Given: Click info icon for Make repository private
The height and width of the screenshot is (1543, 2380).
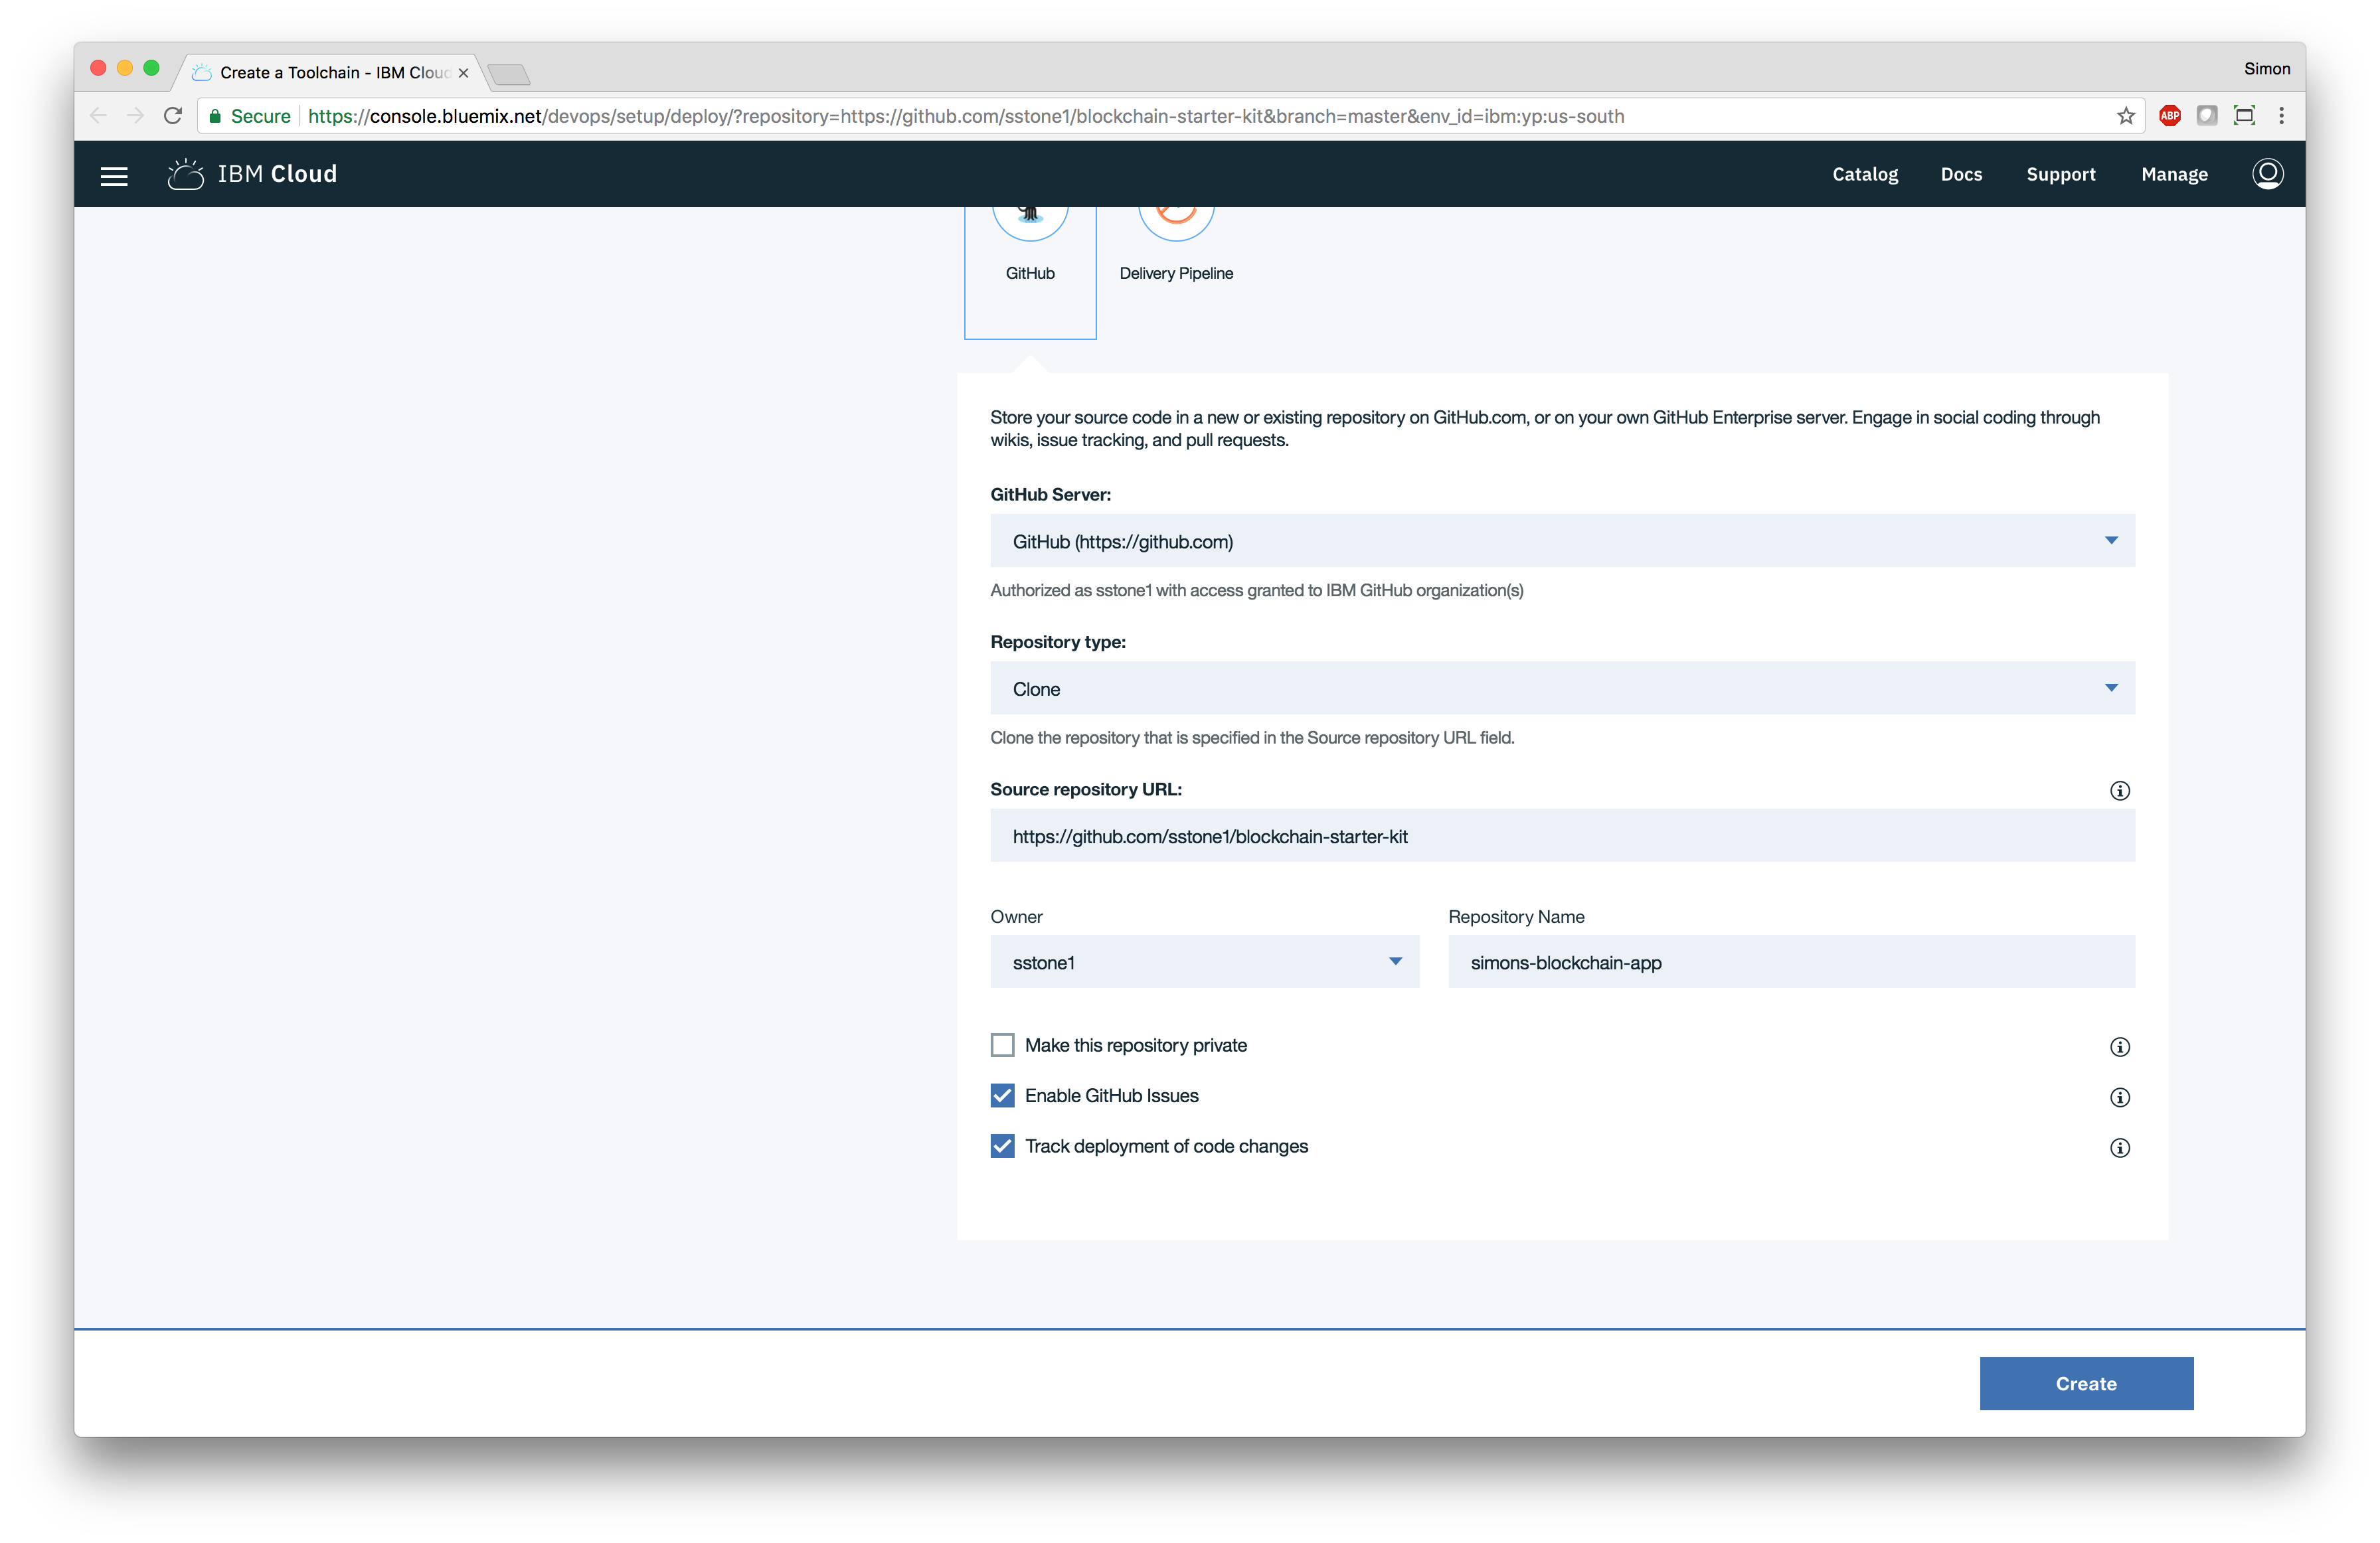Looking at the screenshot, I should point(2119,1047).
